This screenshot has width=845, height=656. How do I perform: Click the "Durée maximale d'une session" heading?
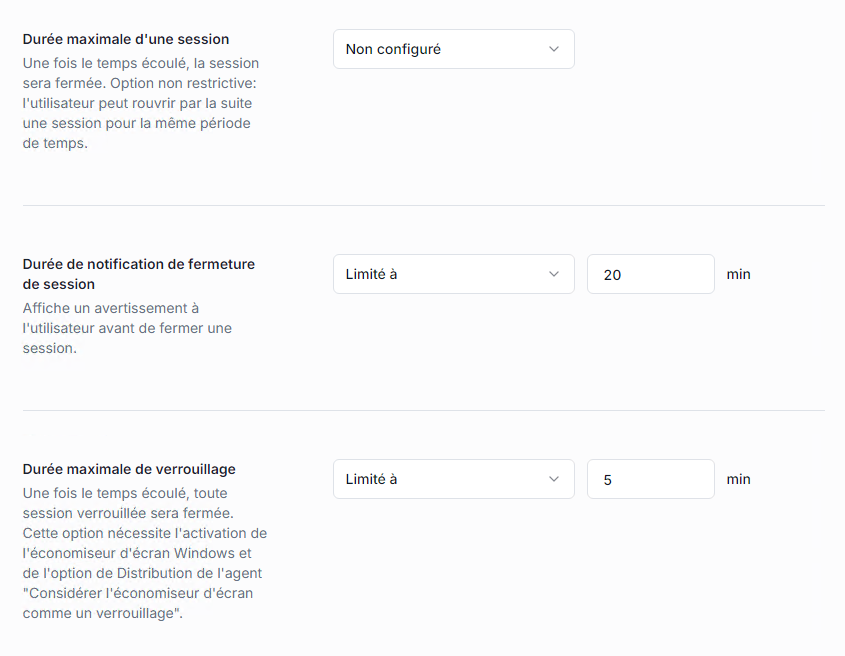click(x=126, y=39)
